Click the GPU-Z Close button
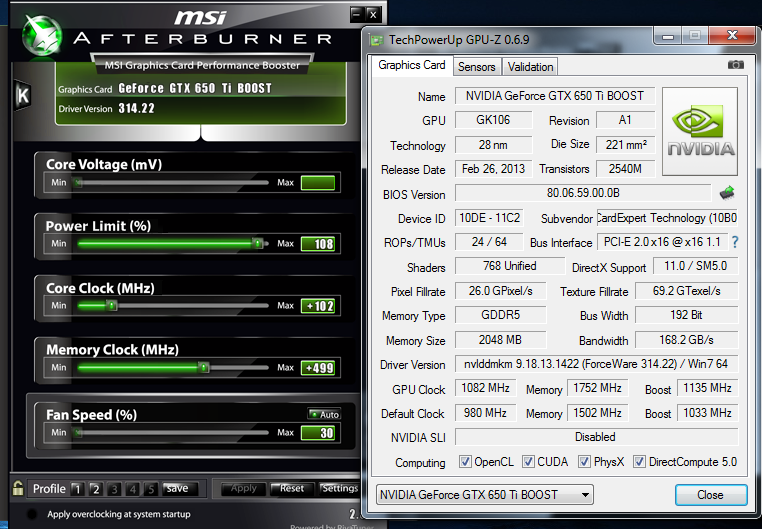 click(x=710, y=495)
